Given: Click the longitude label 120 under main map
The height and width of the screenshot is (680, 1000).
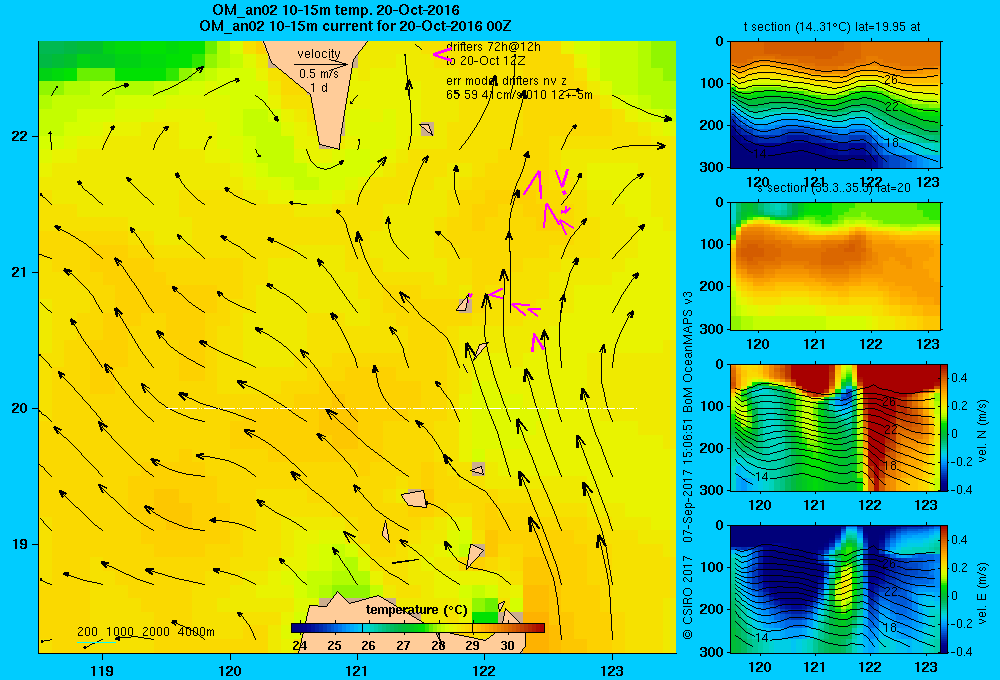Looking at the screenshot, I should click(x=230, y=670).
